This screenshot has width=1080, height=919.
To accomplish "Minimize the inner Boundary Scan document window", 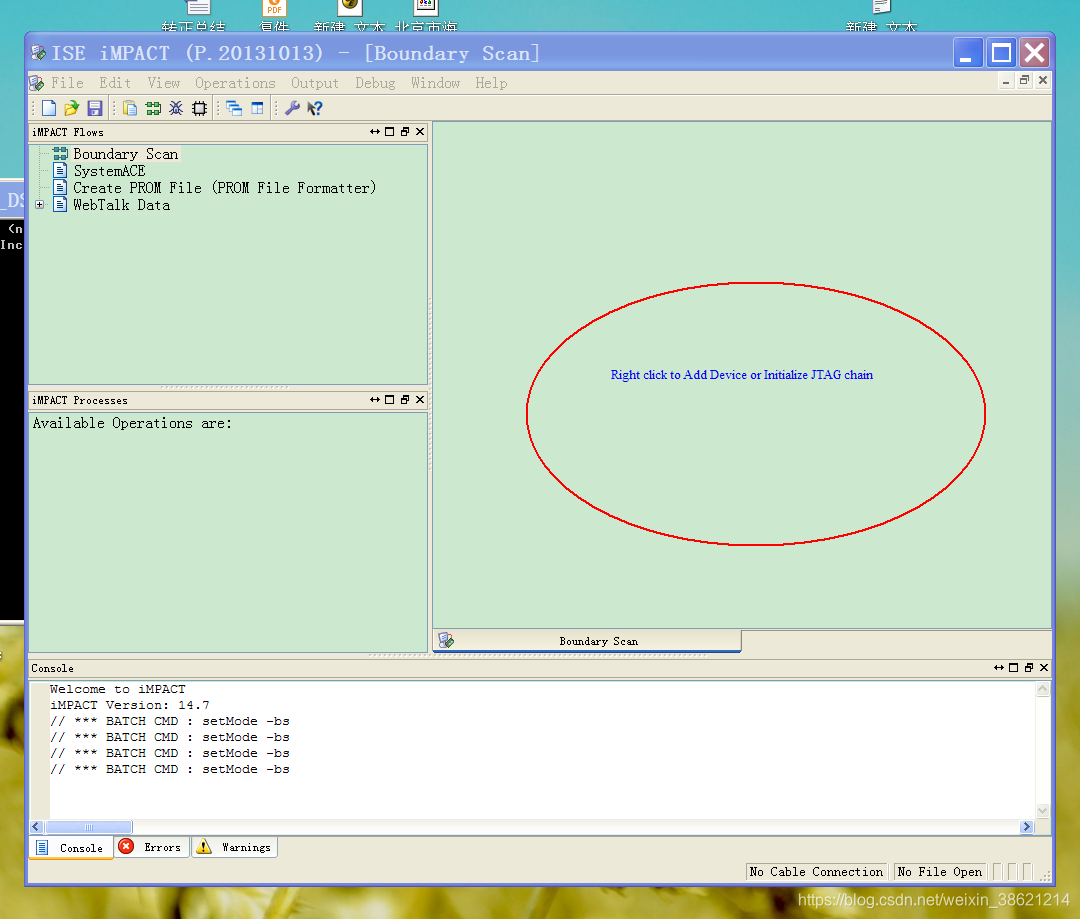I will (x=1006, y=82).
